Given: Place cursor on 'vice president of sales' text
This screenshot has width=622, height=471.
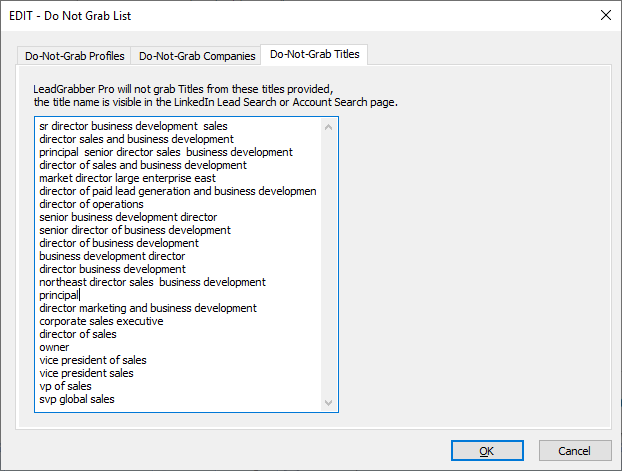Looking at the screenshot, I should (93, 360).
